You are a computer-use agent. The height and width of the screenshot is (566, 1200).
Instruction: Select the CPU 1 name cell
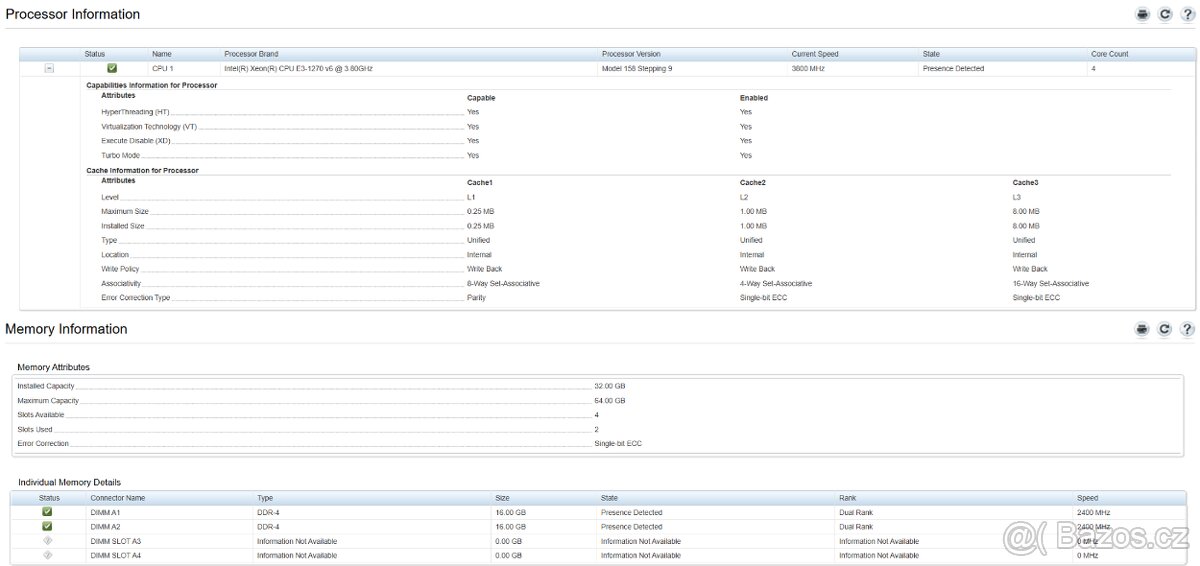(162, 68)
